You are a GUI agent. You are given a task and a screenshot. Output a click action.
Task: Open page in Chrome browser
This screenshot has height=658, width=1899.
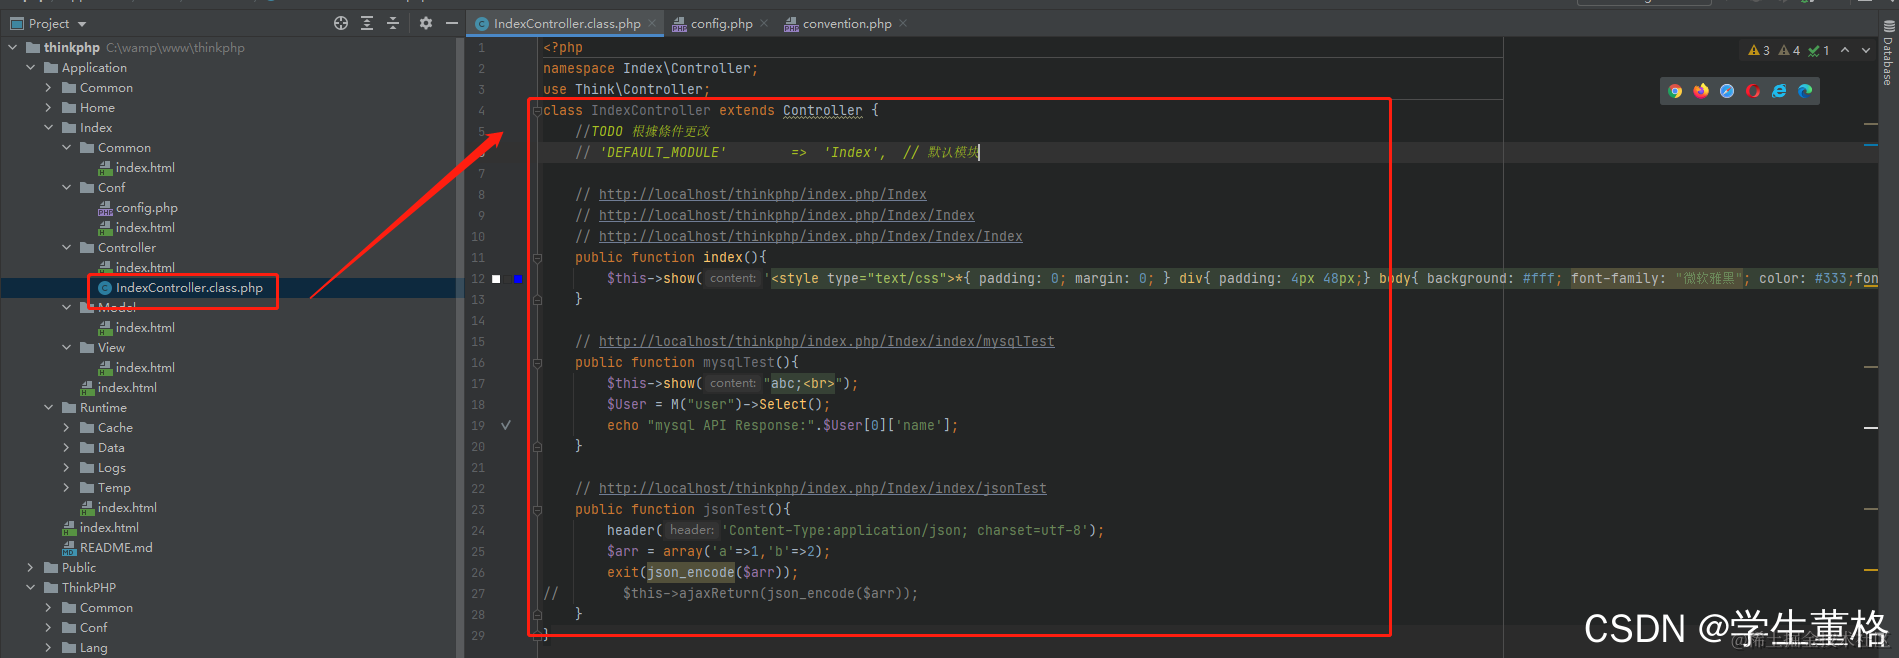click(1675, 91)
